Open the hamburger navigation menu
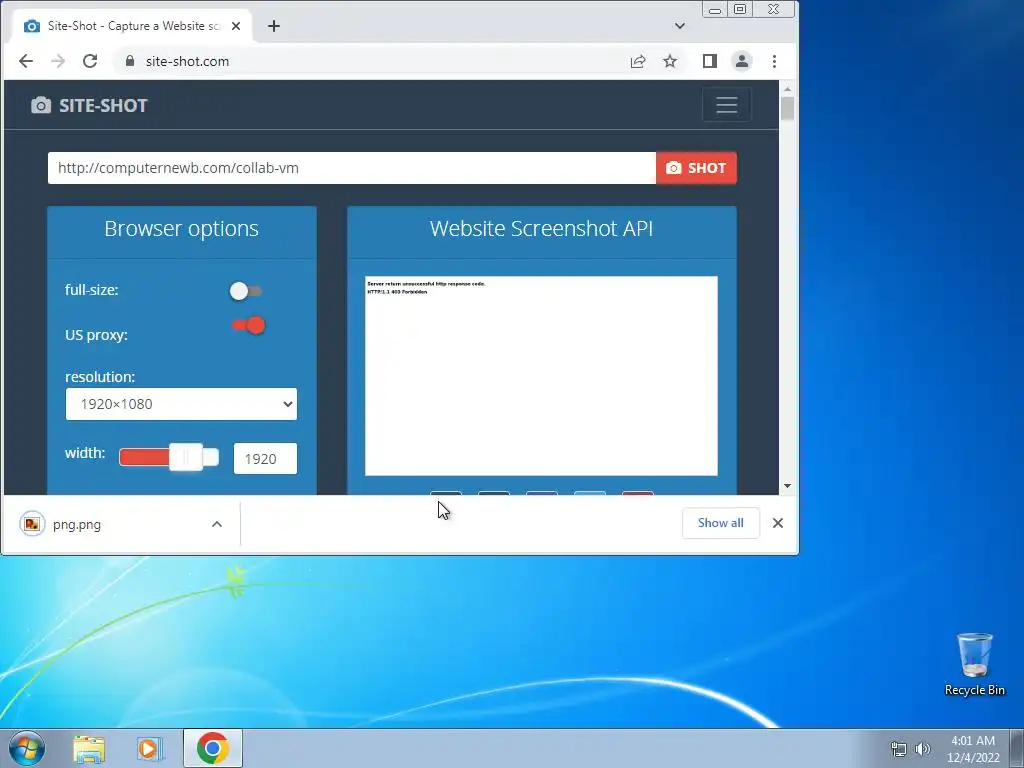Viewport: 1024px width, 768px height. (x=726, y=104)
